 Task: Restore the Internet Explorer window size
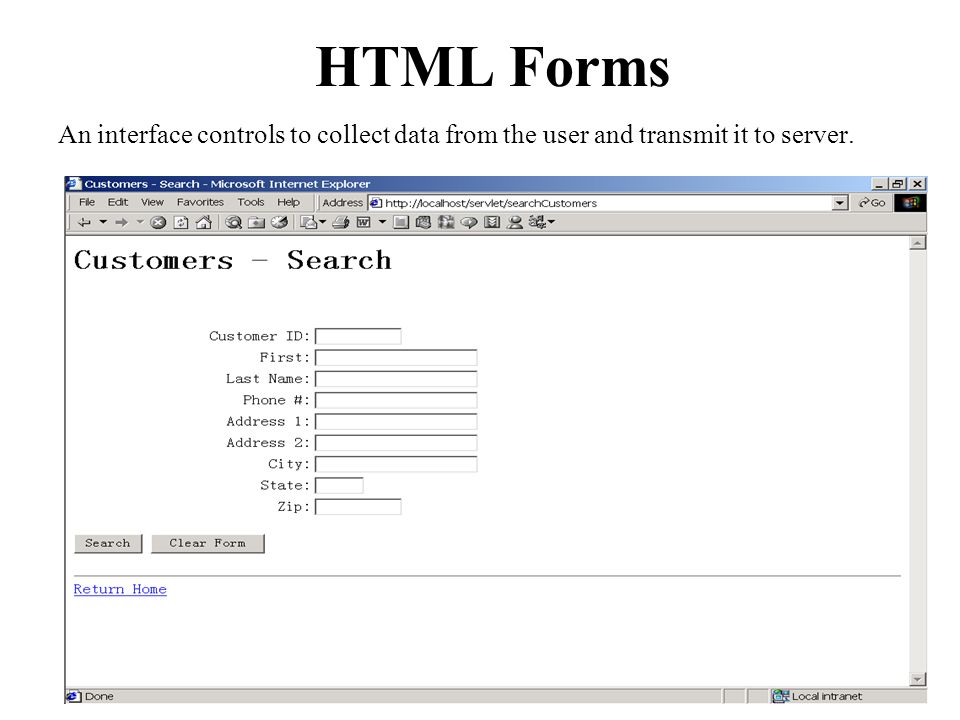pyautogui.click(x=898, y=184)
